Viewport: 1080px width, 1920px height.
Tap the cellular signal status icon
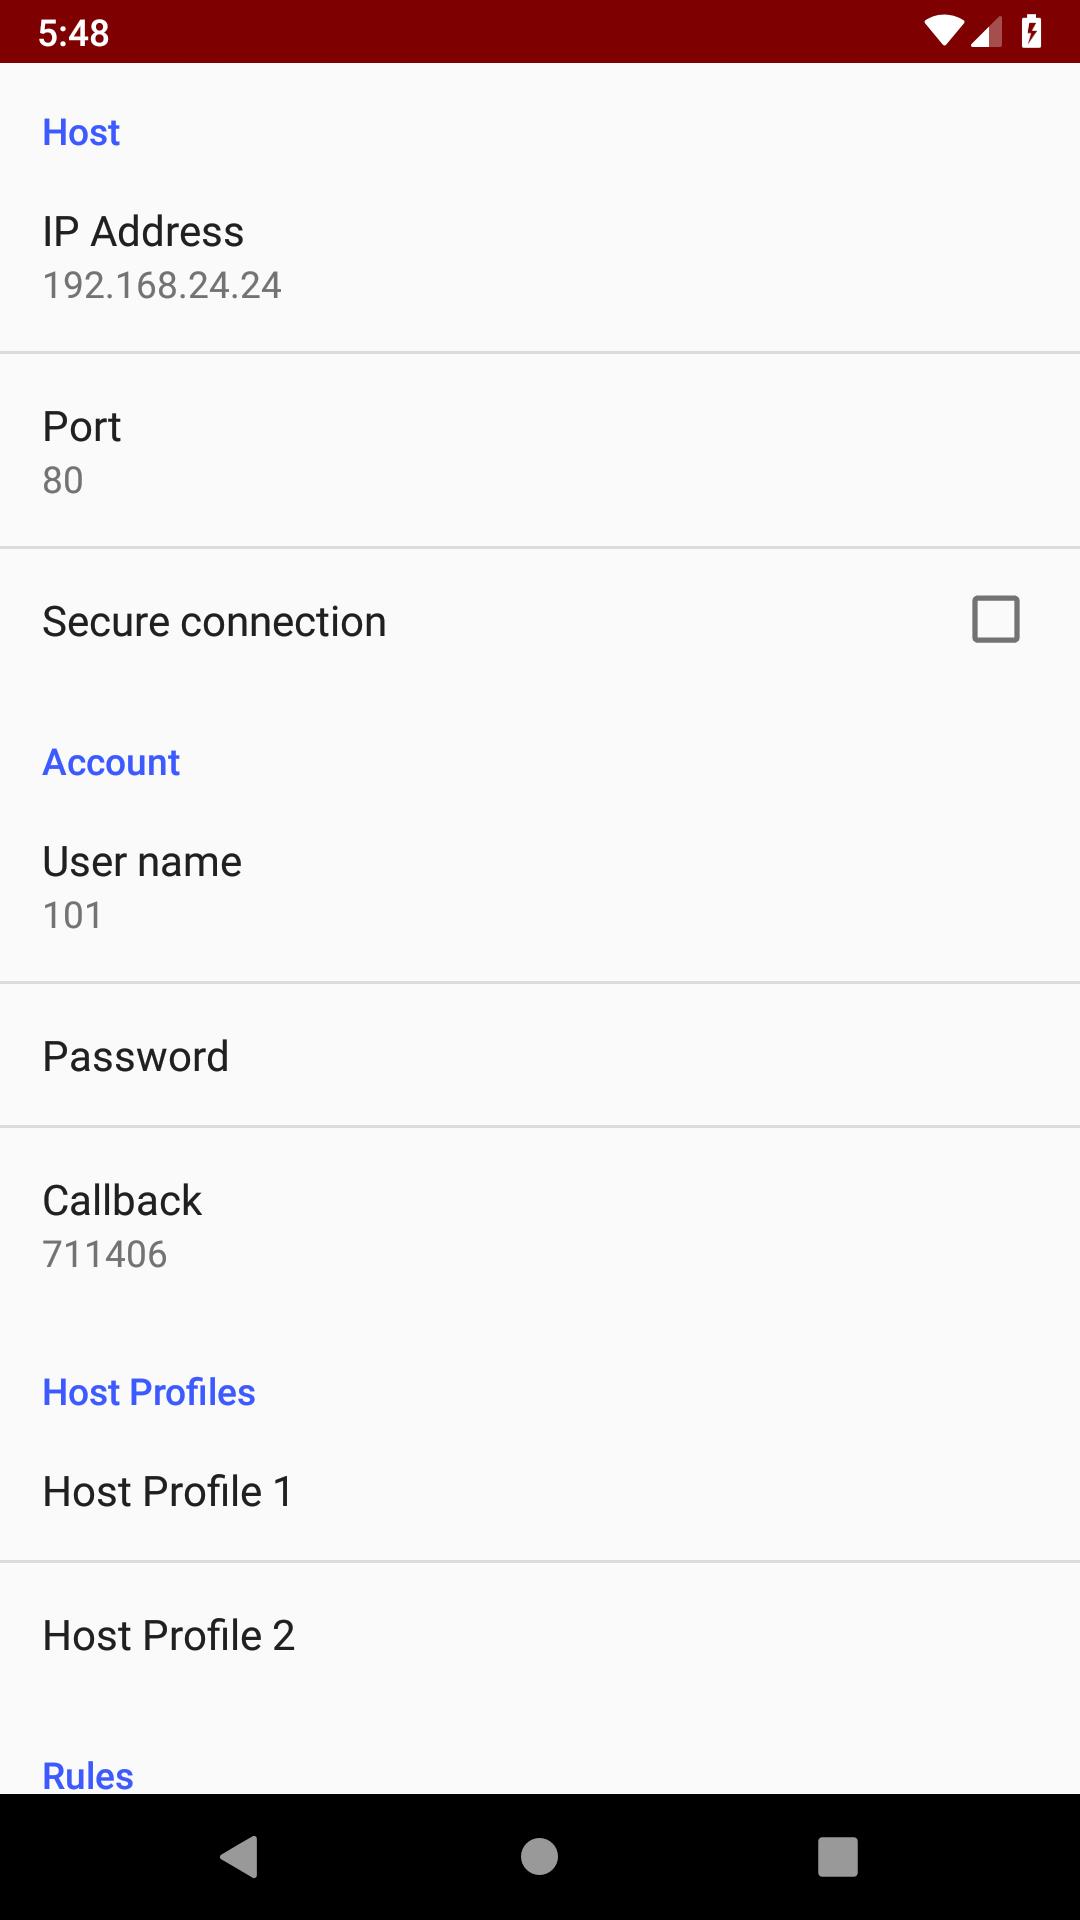[986, 32]
